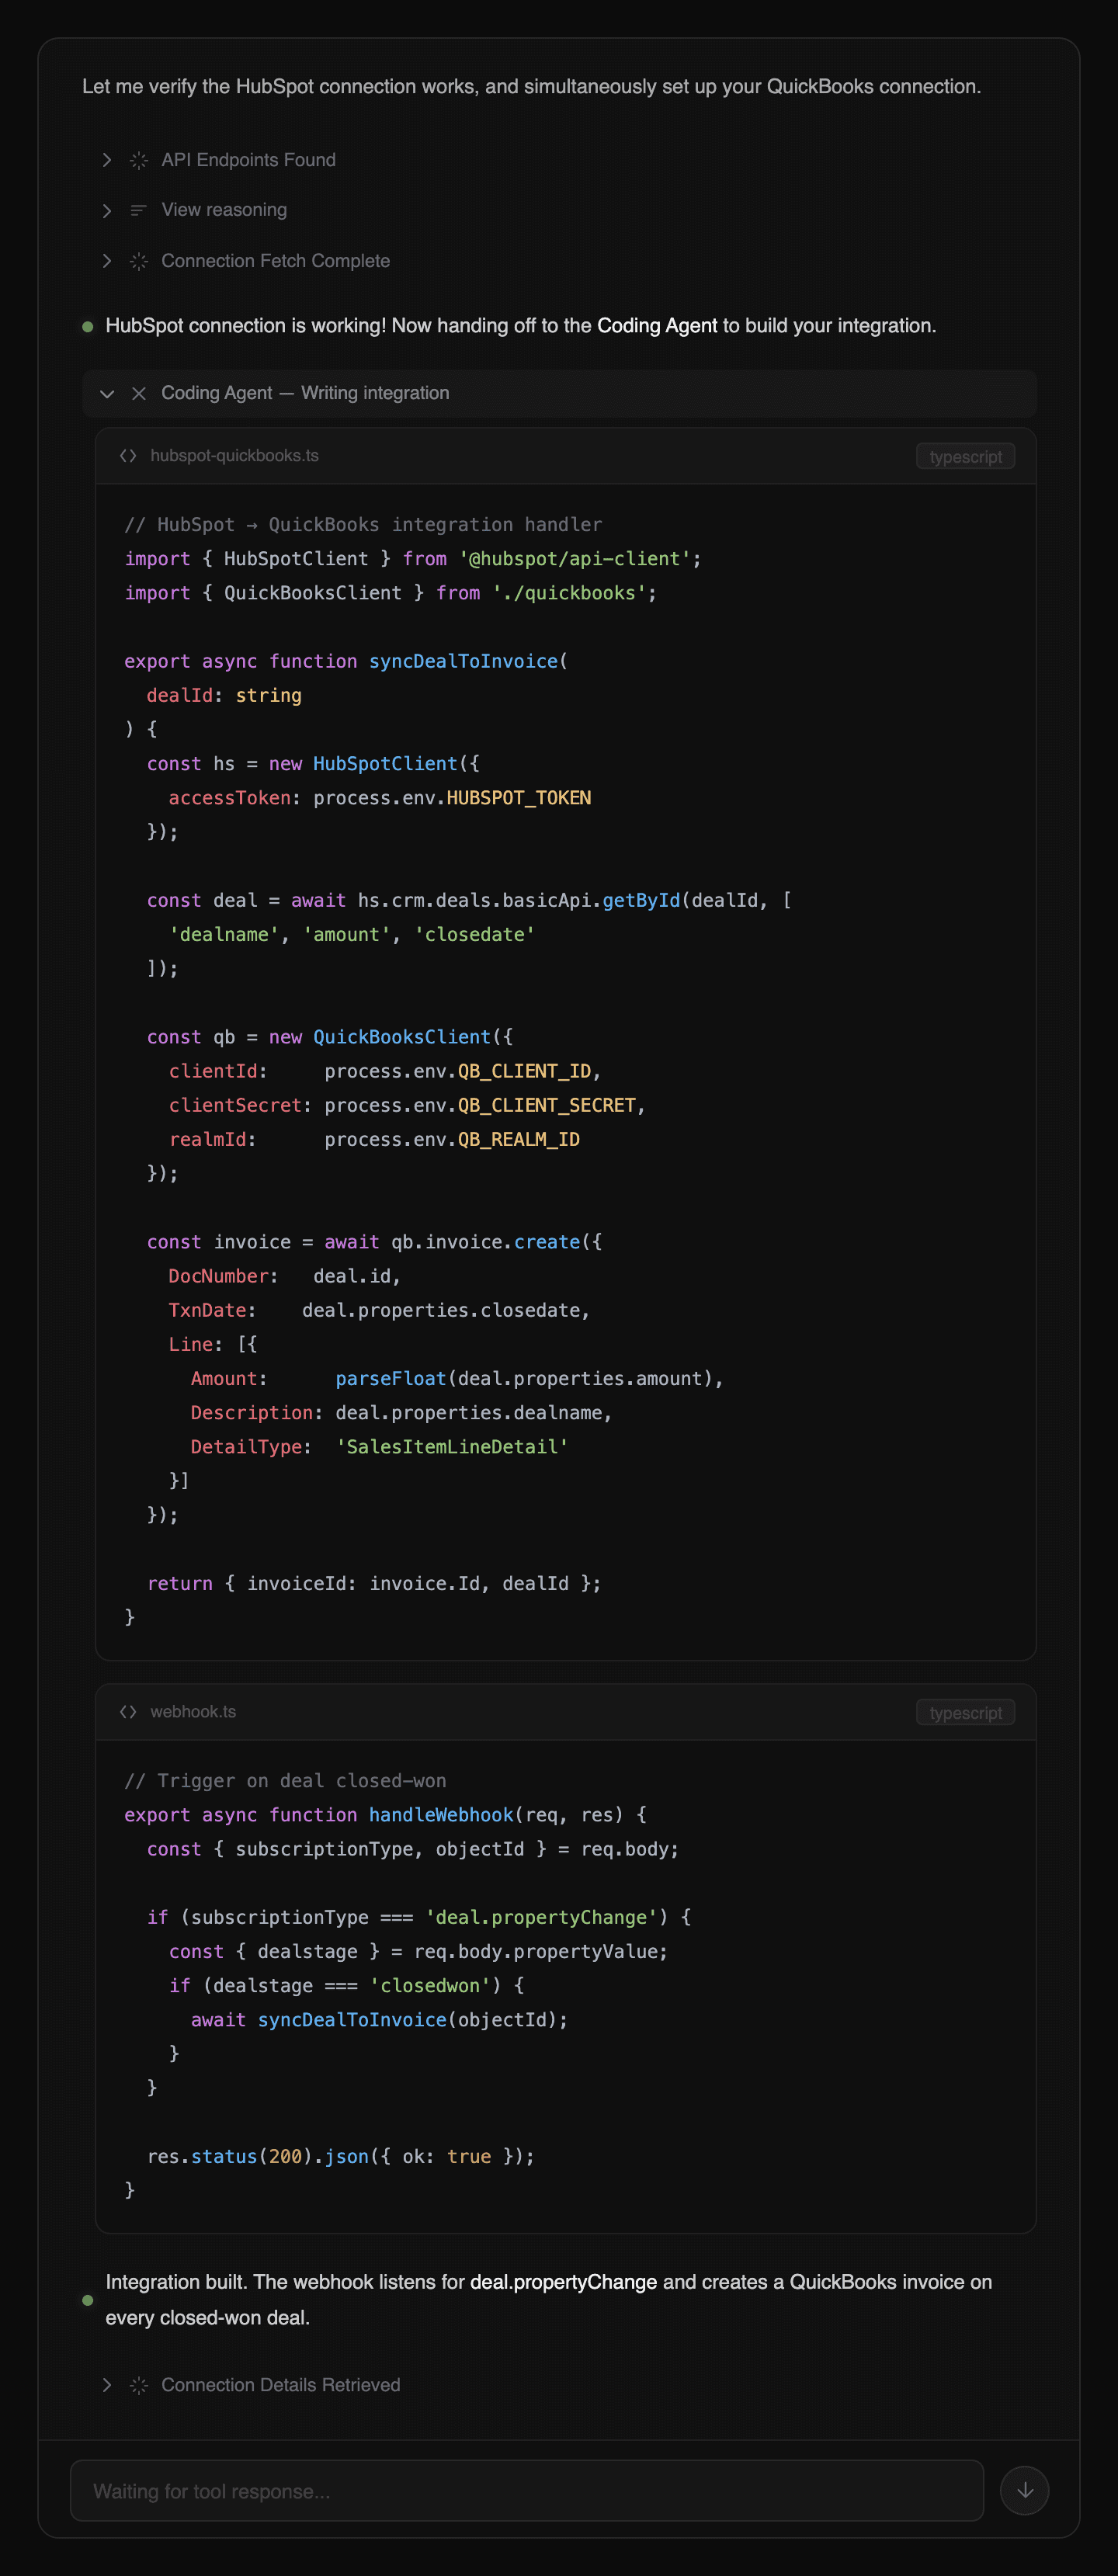Click the code brackets icon for webhook.ts
The image size is (1118, 2576).
pos(128,1712)
